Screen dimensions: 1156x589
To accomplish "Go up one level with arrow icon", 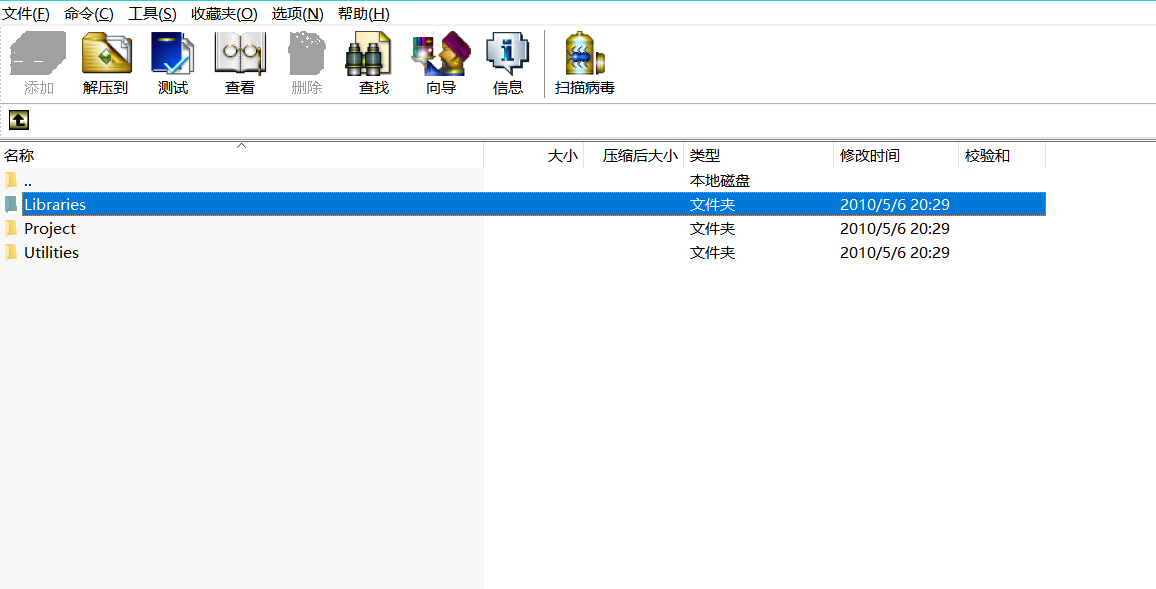I will [x=18, y=119].
